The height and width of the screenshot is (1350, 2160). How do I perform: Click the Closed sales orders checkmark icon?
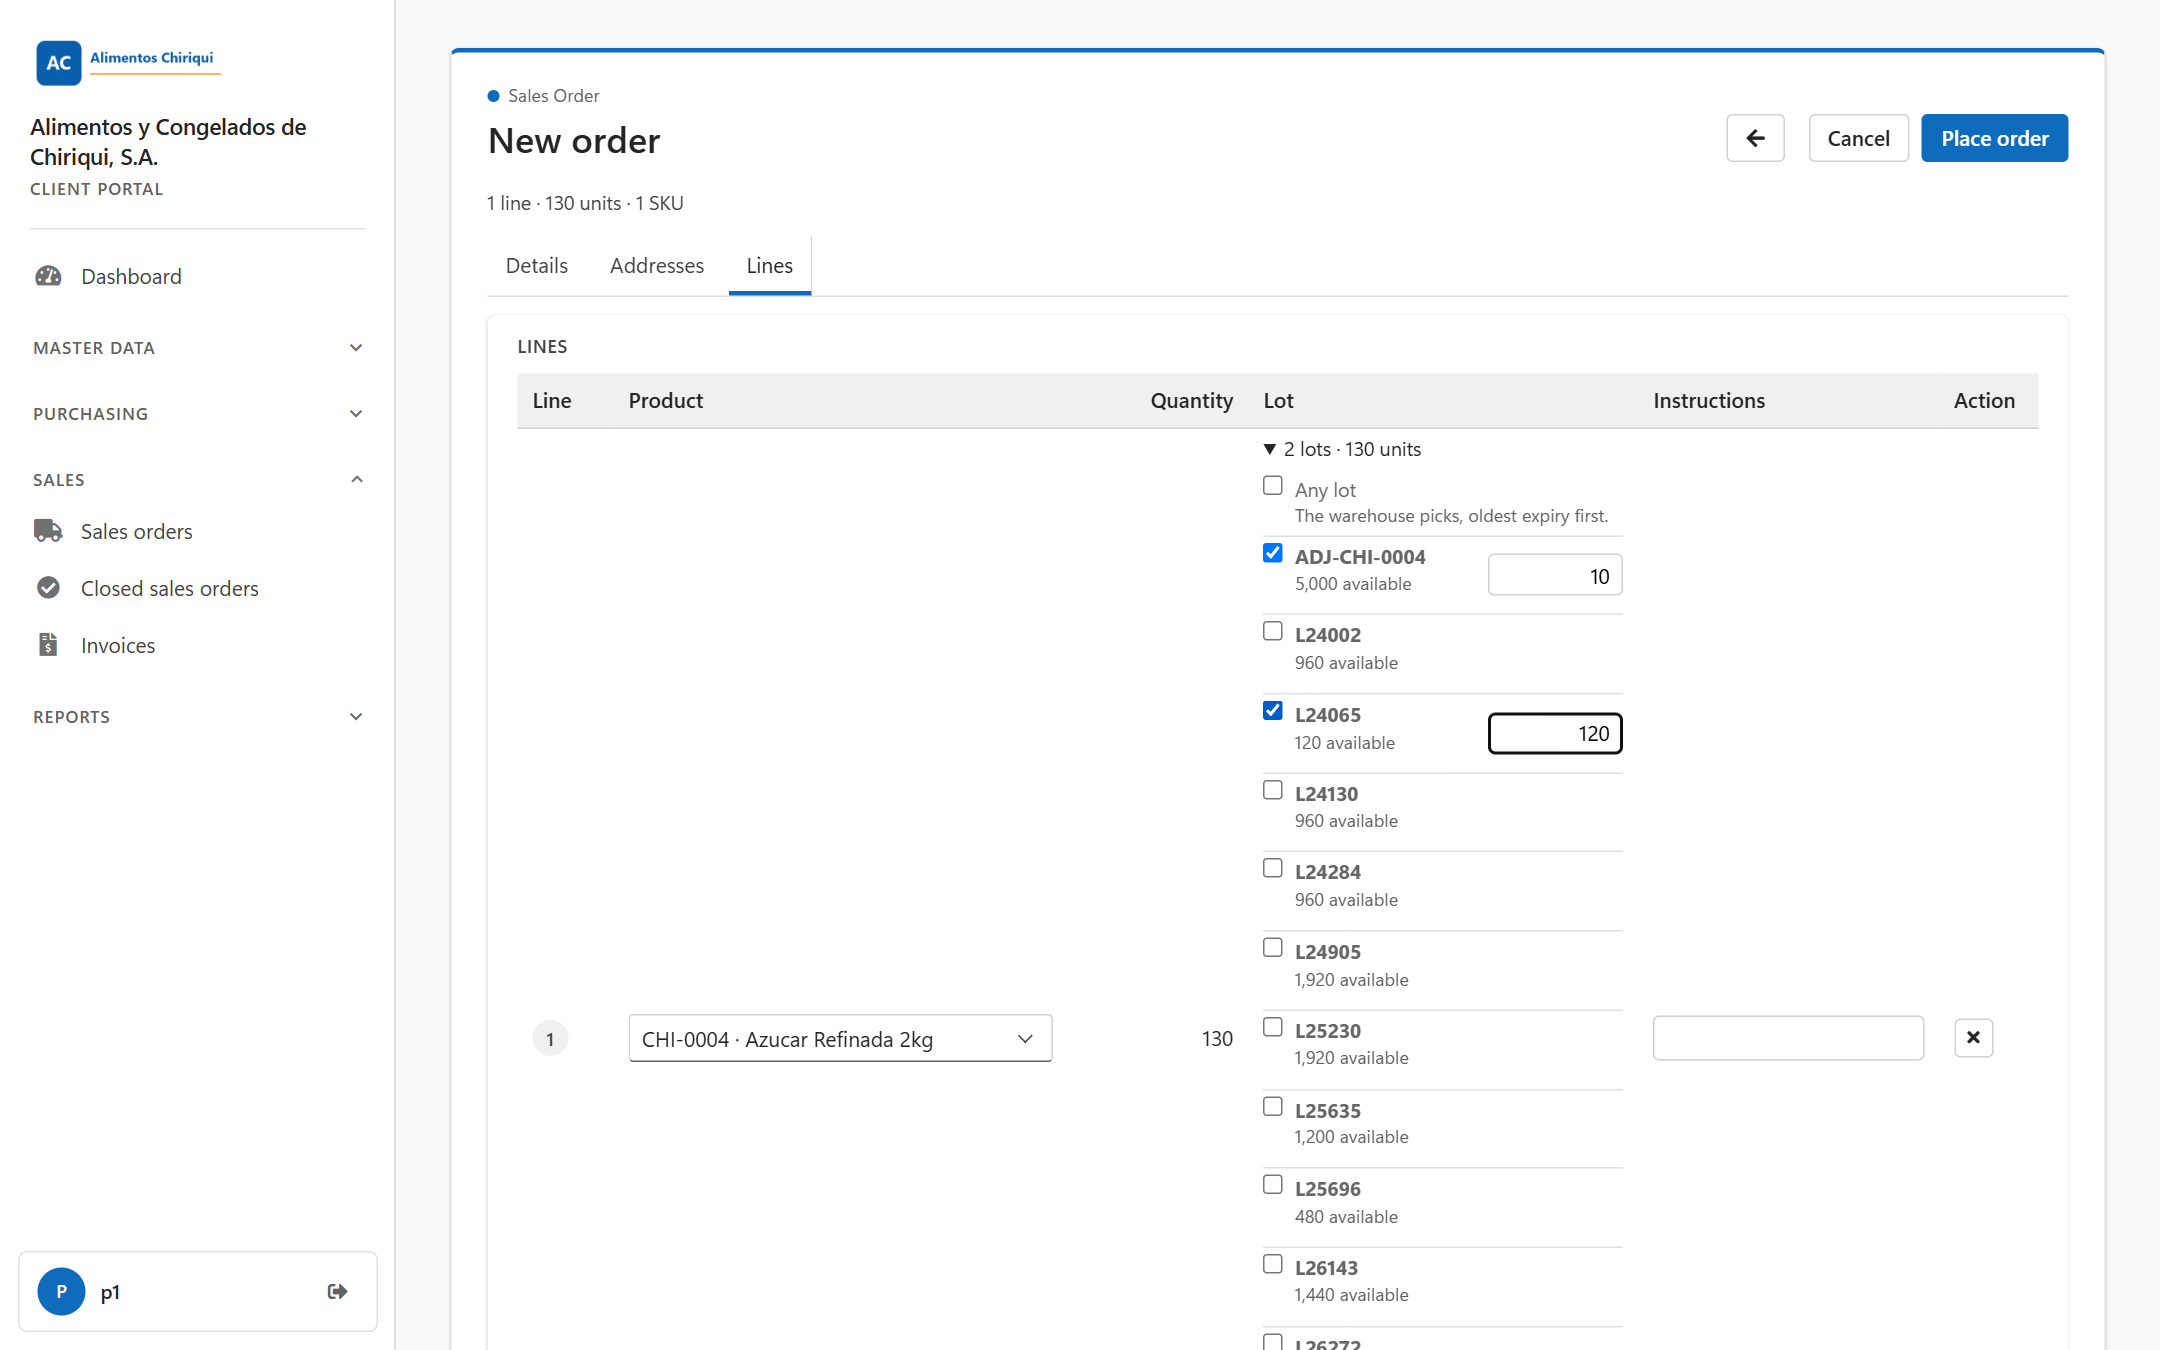48,588
